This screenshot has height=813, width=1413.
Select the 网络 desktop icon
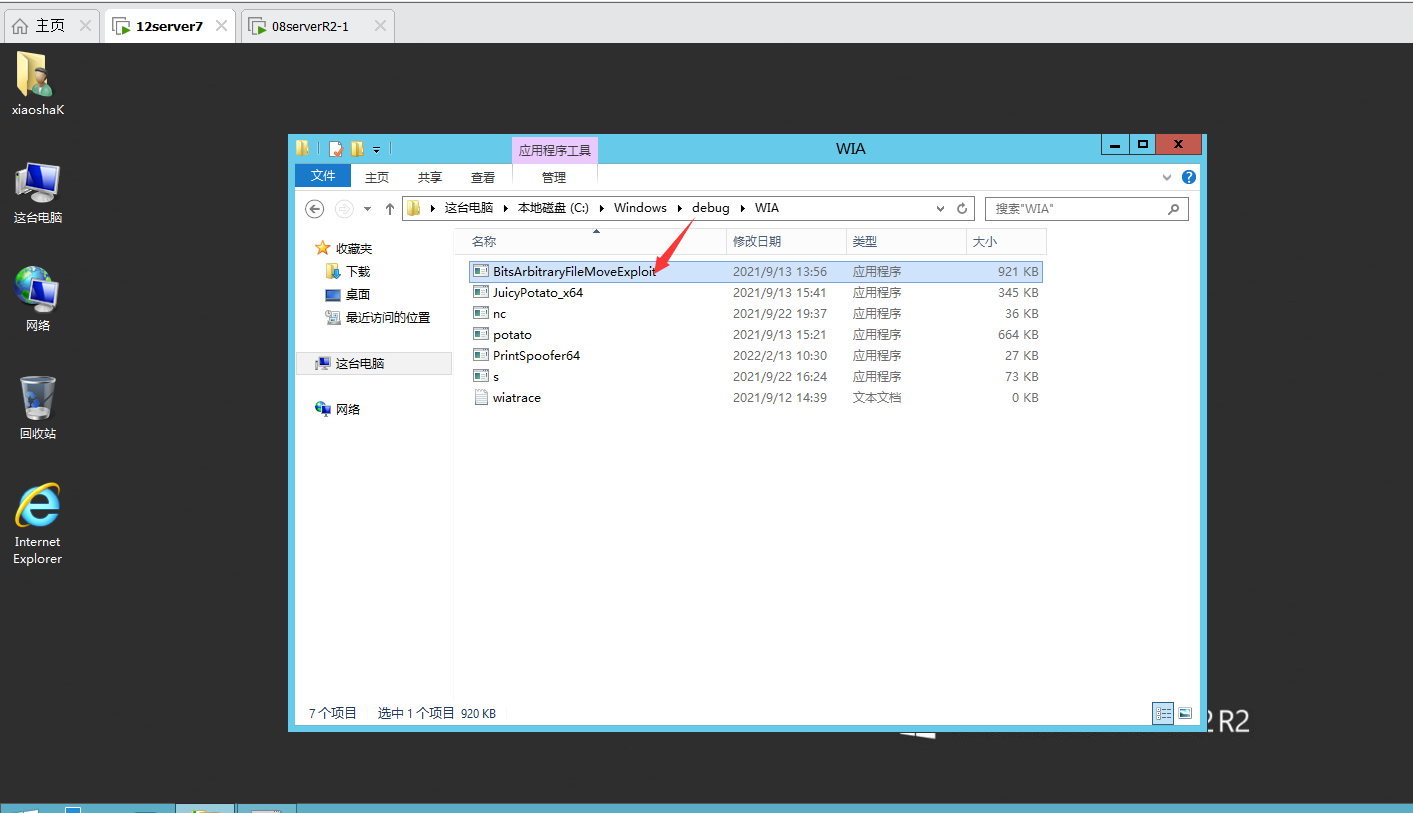[x=37, y=299]
